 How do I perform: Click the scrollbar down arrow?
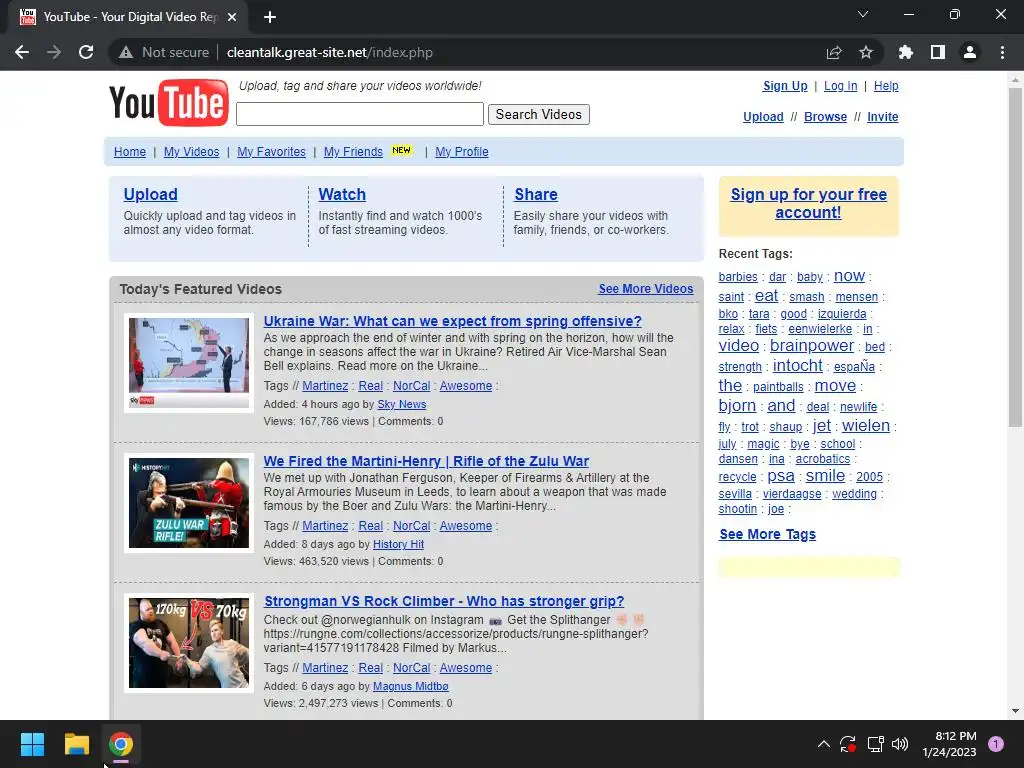(x=1015, y=711)
